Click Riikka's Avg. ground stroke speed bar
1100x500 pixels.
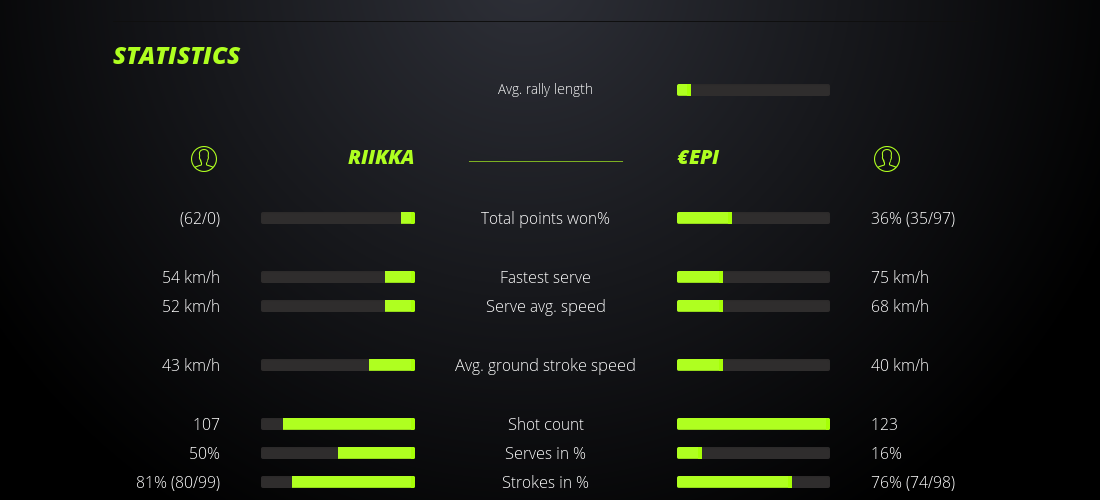tap(338, 365)
